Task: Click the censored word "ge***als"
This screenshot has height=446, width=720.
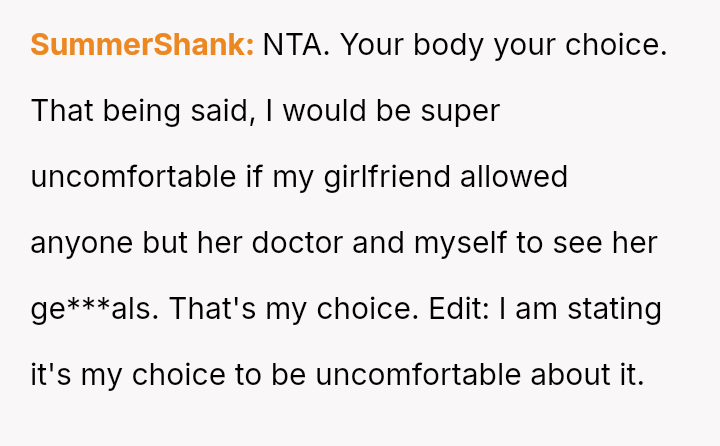Action: click(94, 309)
